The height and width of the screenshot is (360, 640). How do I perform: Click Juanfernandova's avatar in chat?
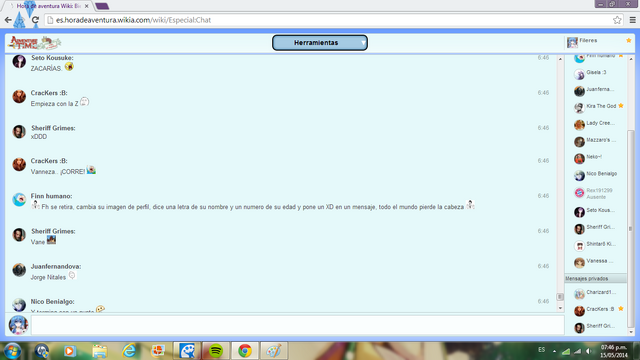tap(19, 270)
